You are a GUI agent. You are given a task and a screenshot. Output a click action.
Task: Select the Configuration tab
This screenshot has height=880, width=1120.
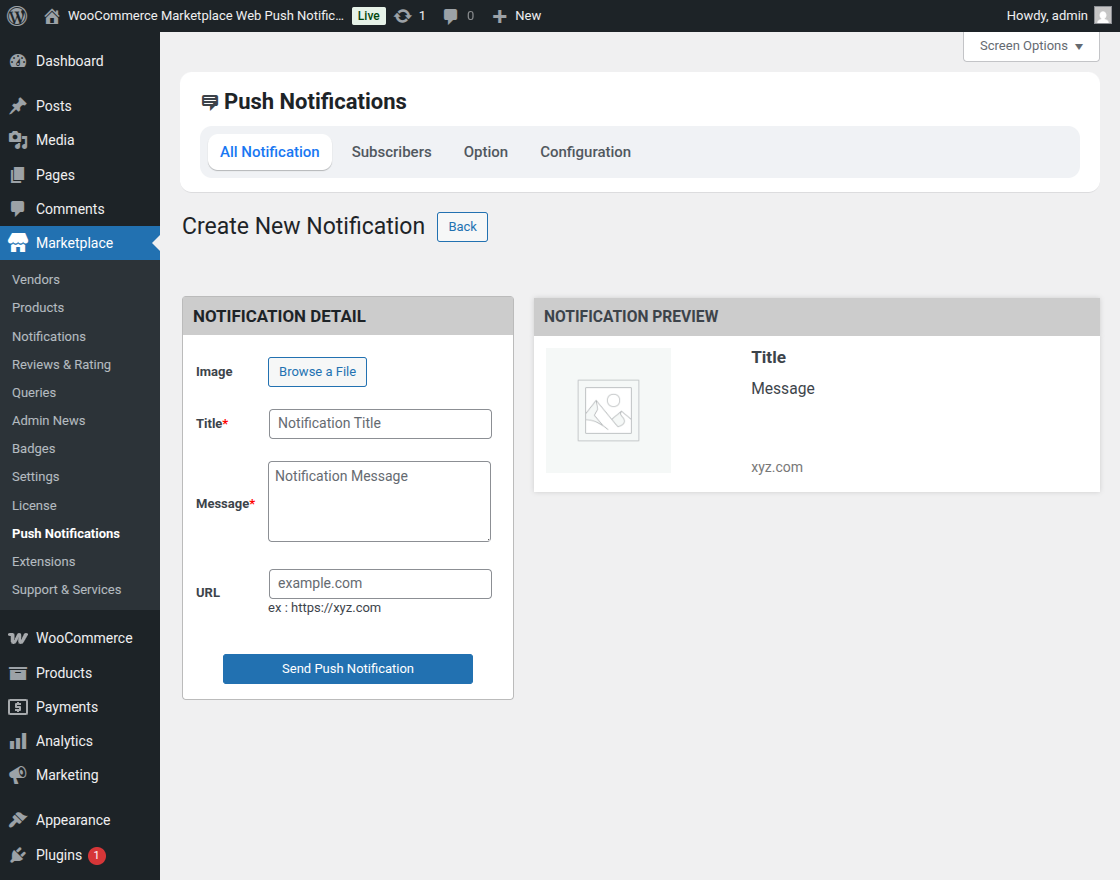[585, 152]
